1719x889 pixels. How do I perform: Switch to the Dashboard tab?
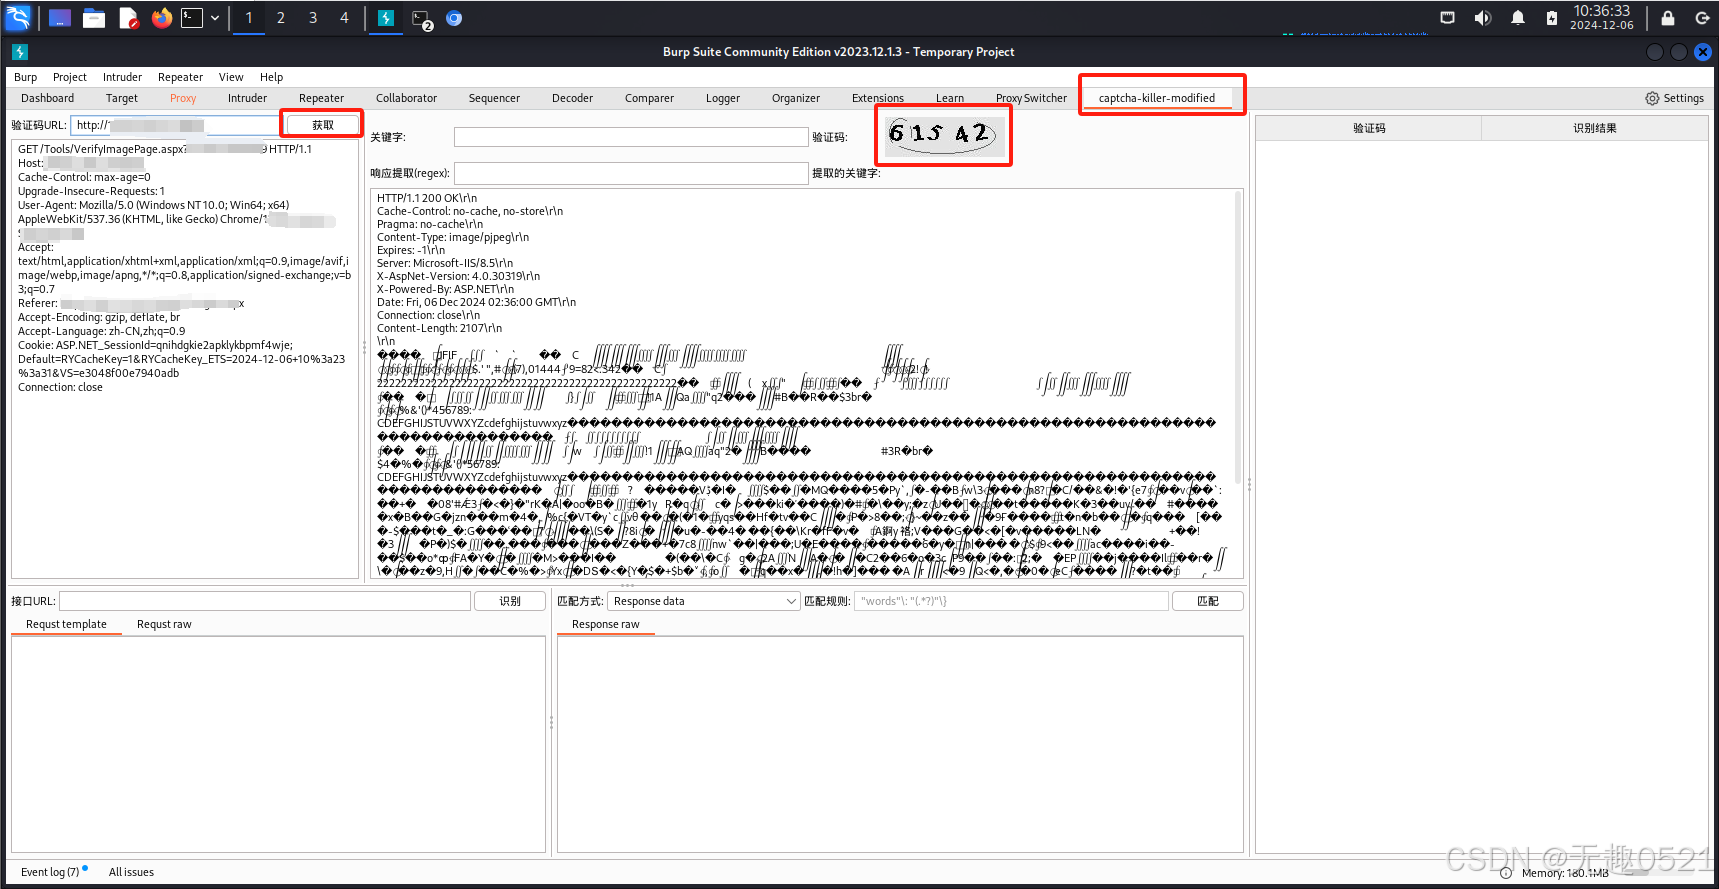(47, 98)
